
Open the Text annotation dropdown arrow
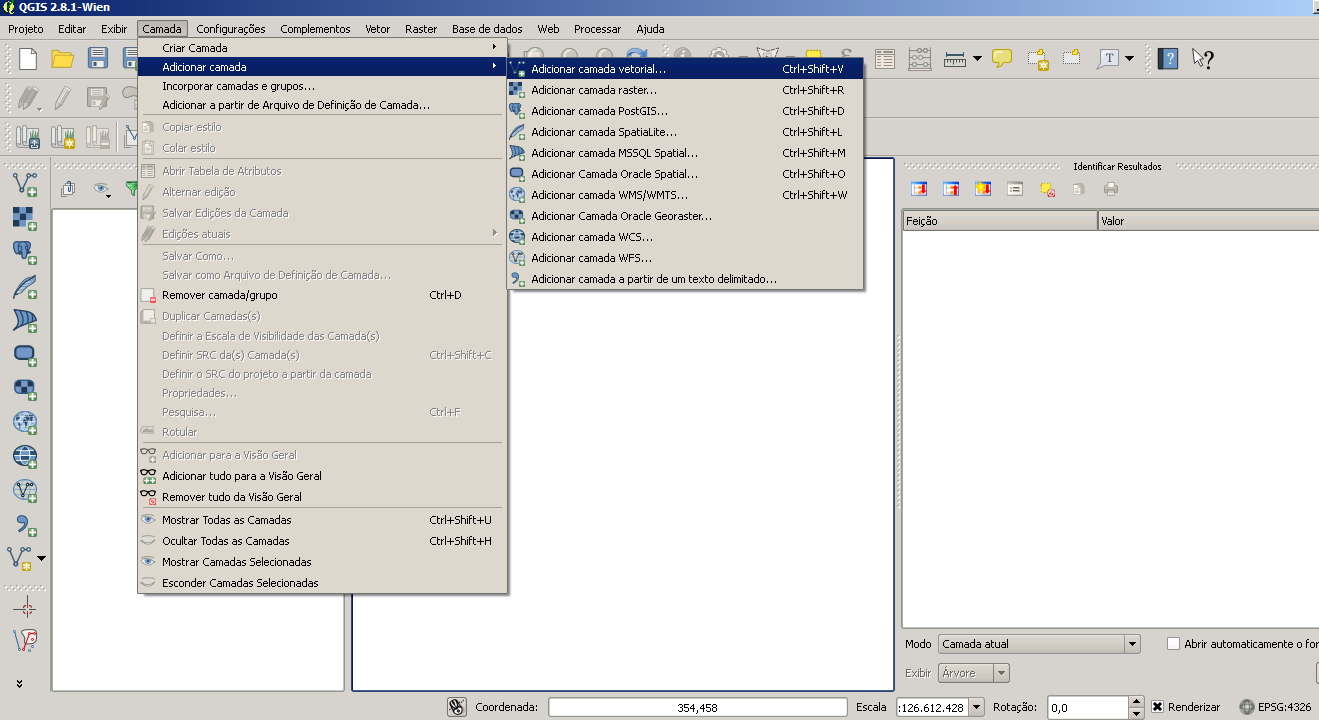pos(1130,59)
